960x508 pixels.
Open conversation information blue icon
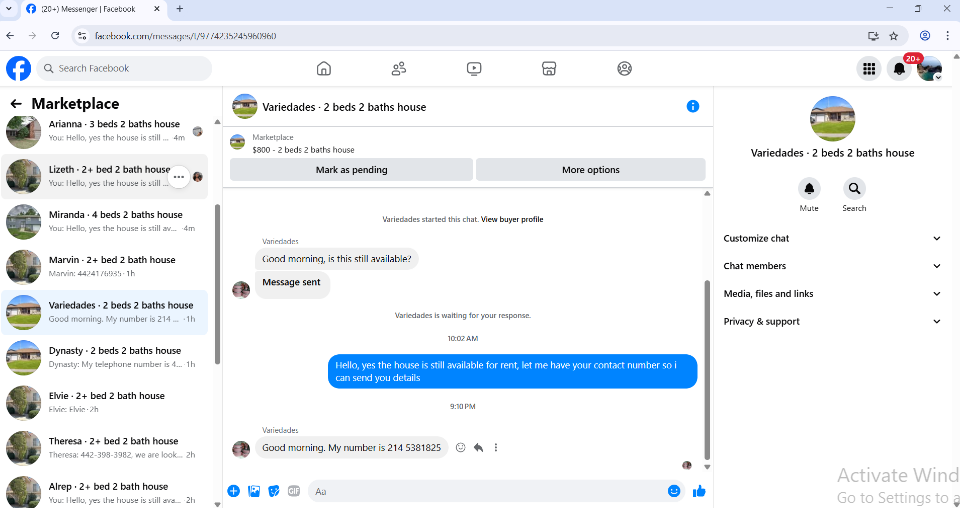(x=692, y=106)
